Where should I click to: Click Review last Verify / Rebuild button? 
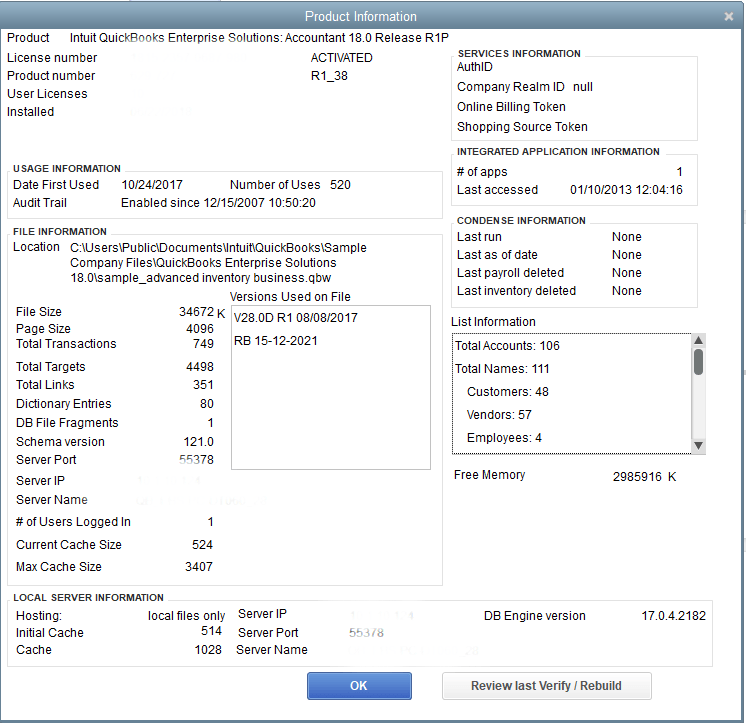(x=547, y=685)
